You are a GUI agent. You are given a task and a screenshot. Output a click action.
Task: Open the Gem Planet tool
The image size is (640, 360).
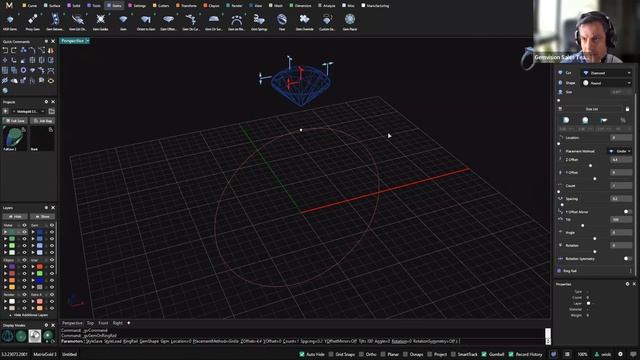click(x=350, y=21)
